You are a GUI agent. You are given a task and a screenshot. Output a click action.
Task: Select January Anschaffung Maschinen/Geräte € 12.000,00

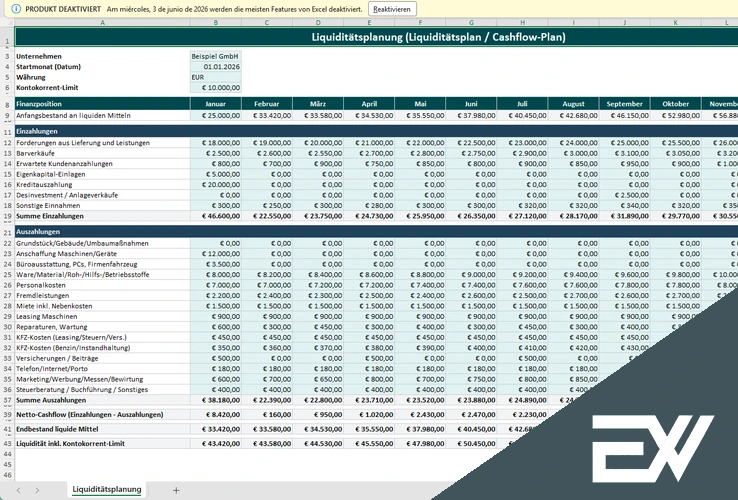216,254
